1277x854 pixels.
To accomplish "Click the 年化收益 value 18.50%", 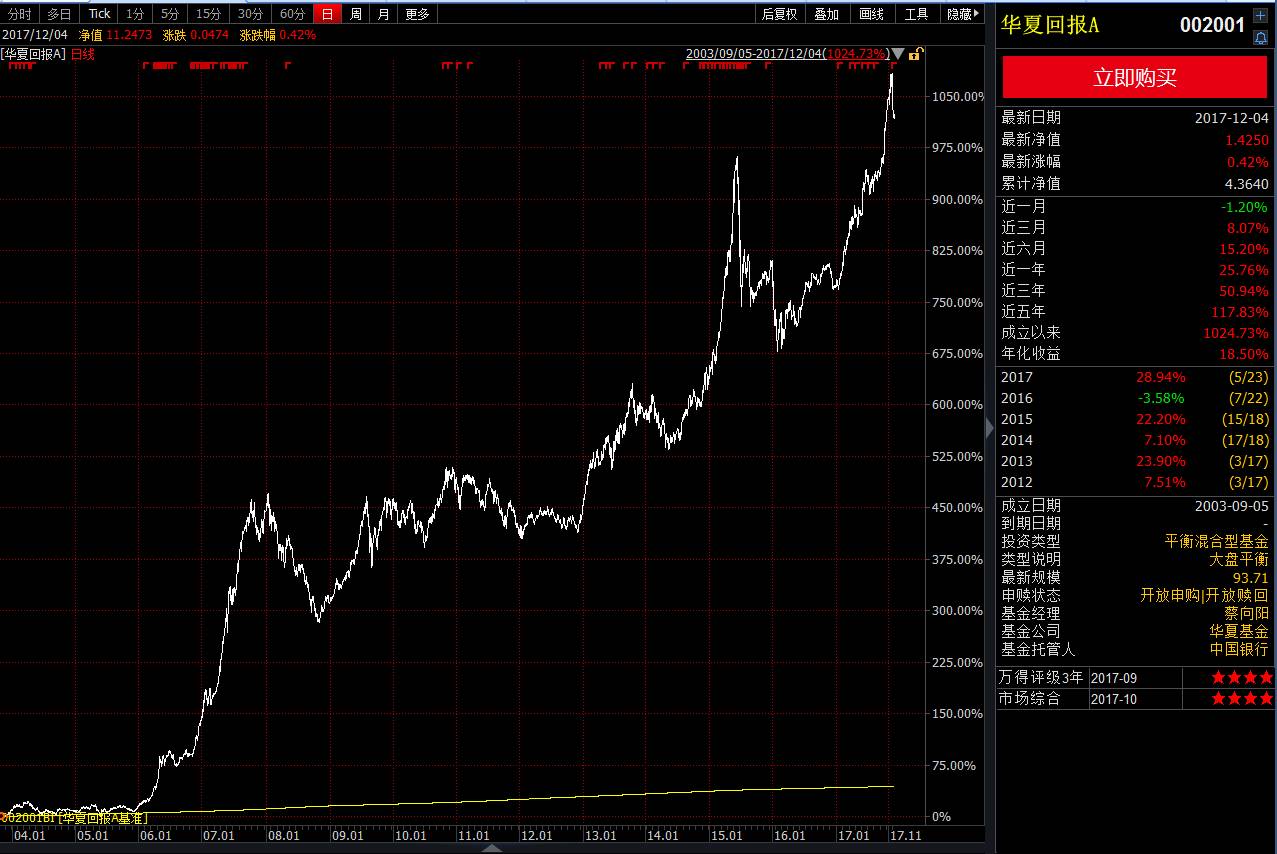I will (x=1244, y=354).
